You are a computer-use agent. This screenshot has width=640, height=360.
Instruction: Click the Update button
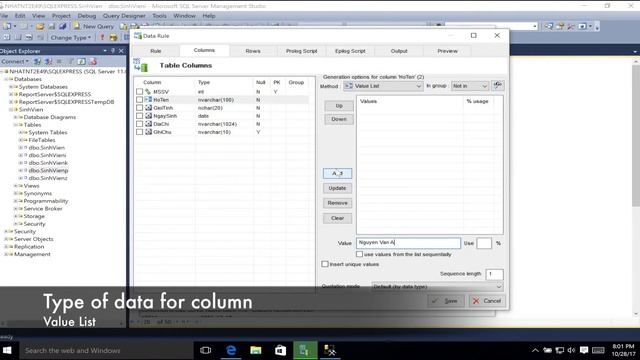[337, 188]
